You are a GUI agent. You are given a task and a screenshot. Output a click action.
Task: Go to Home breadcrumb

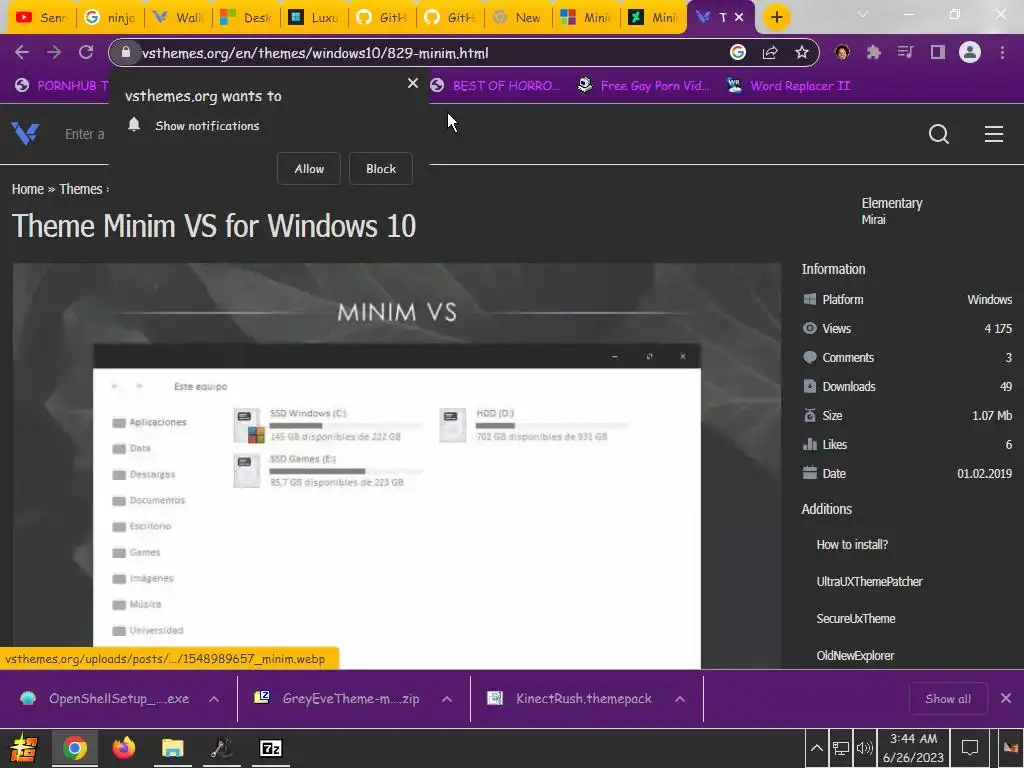pos(27,189)
